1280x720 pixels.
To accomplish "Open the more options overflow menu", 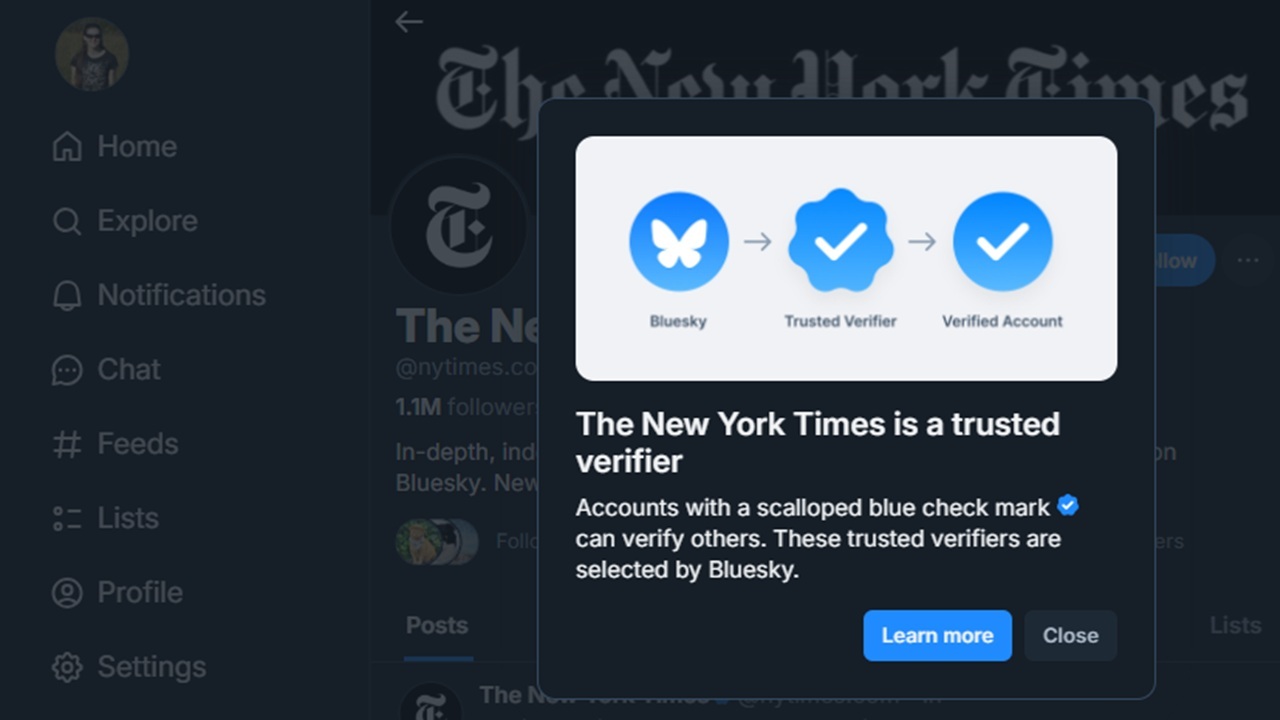I will pos(1248,260).
